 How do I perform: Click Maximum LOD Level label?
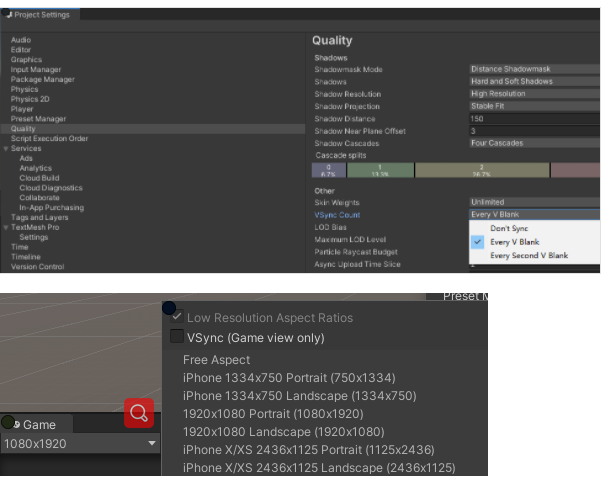click(x=350, y=240)
